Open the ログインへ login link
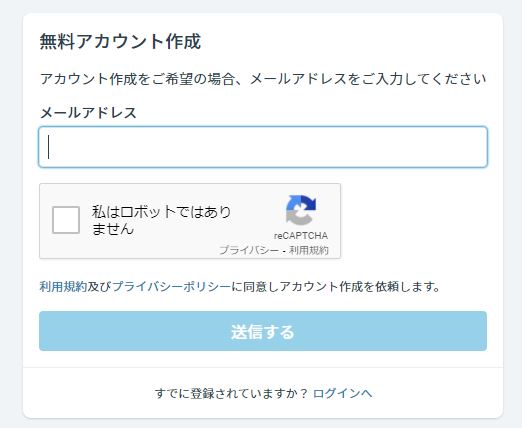The width and height of the screenshot is (522, 428). click(343, 393)
